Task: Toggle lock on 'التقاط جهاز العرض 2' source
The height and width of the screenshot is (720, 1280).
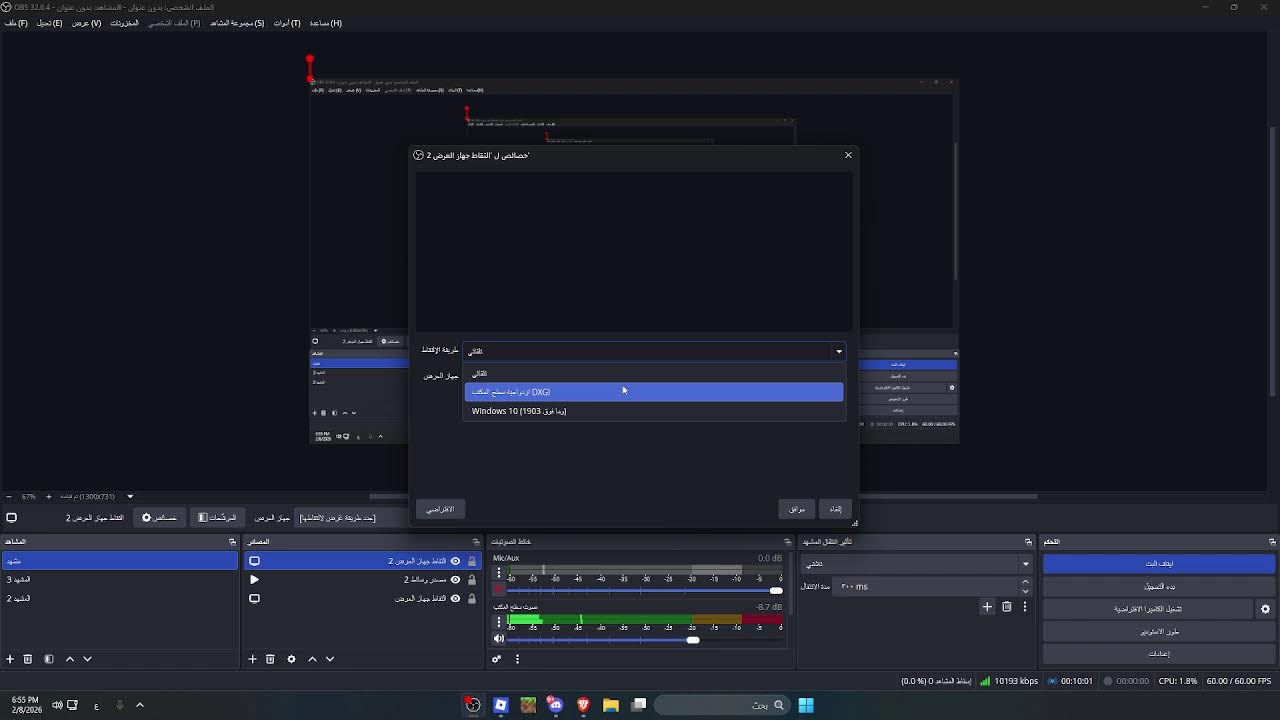Action: pyautogui.click(x=472, y=561)
